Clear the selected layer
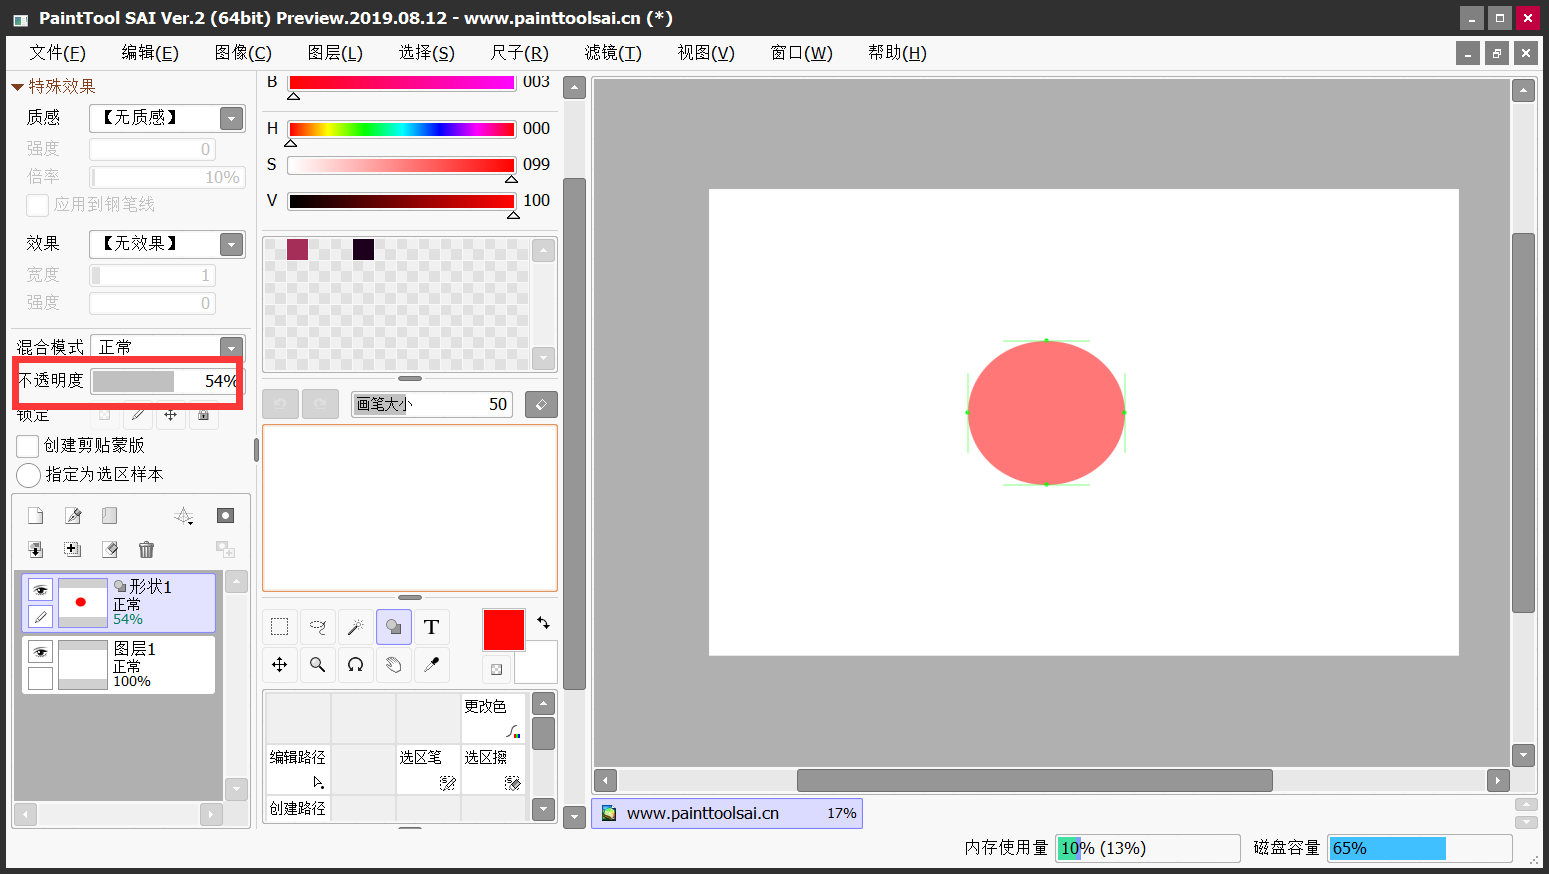This screenshot has width=1549, height=874. click(x=110, y=550)
